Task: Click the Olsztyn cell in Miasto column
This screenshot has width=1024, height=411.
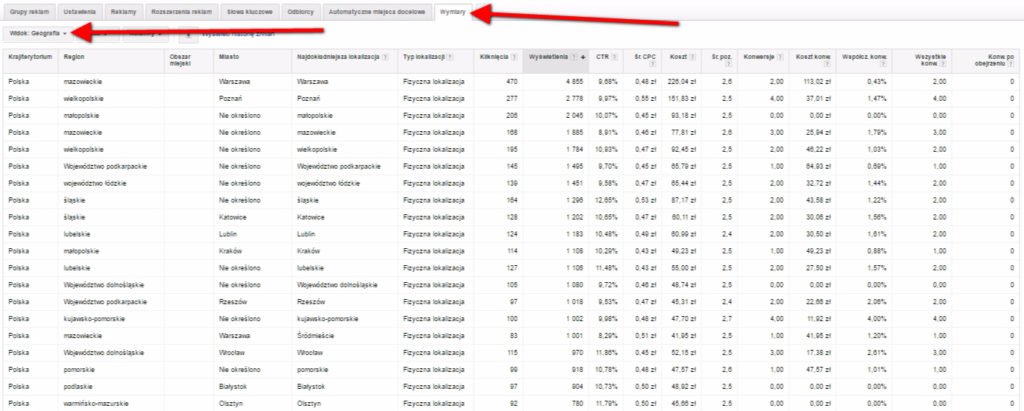Action: [231, 404]
